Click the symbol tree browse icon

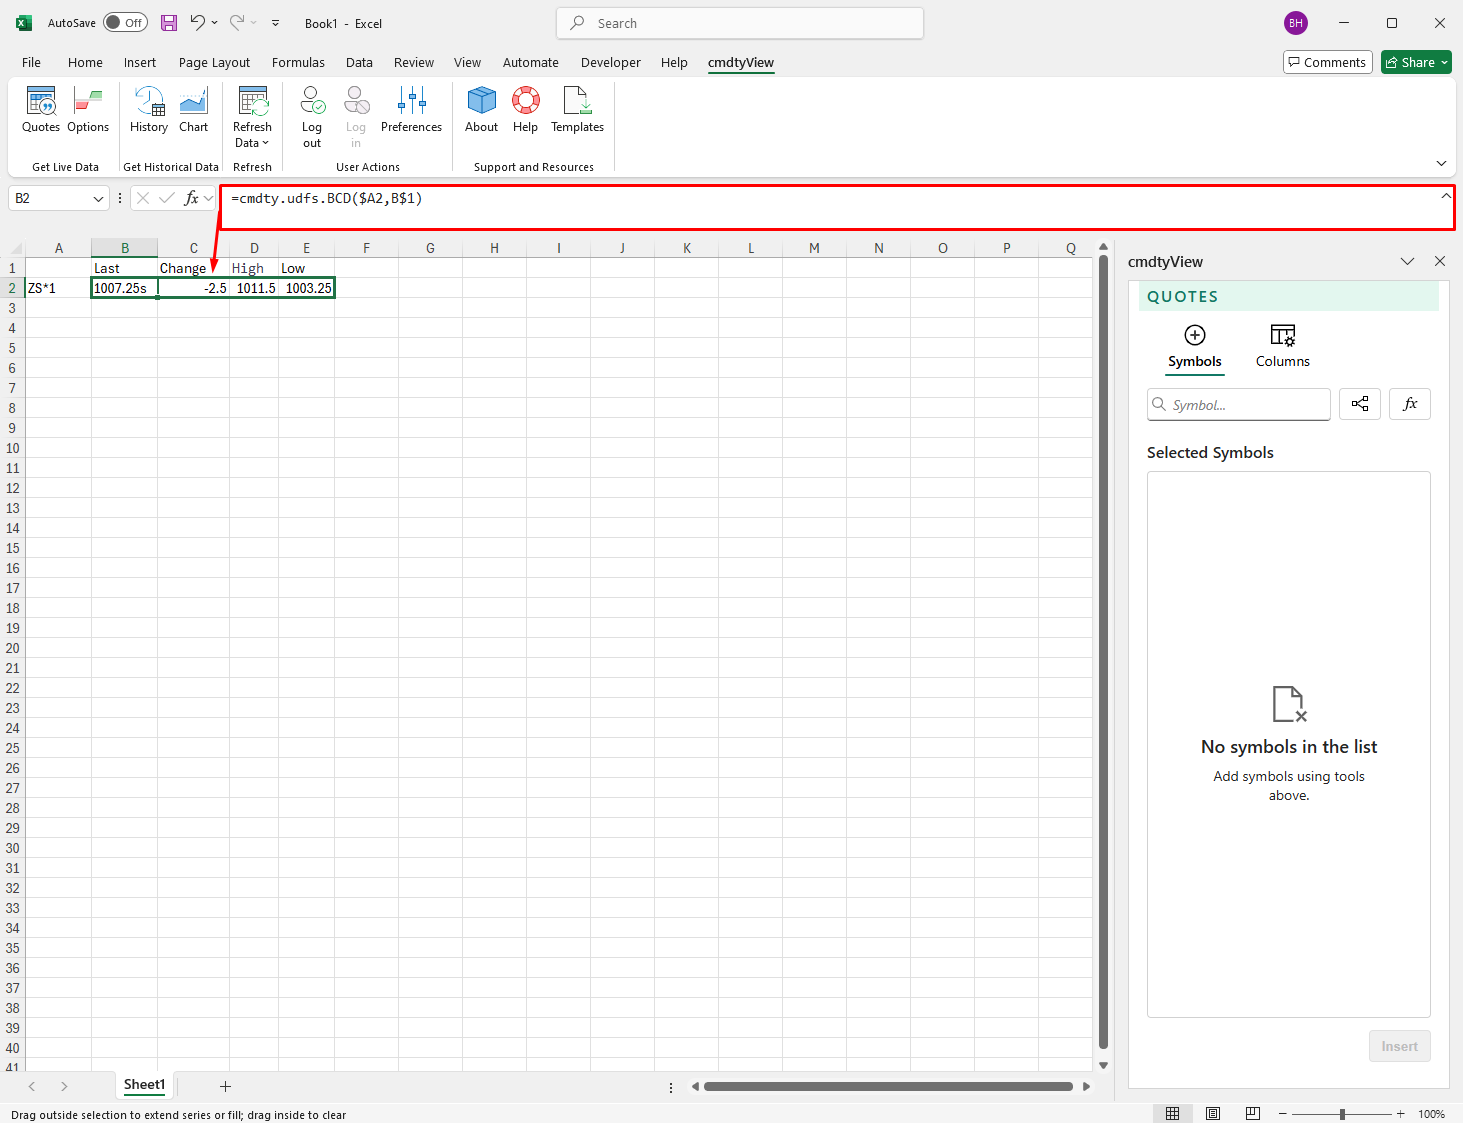coord(1360,404)
